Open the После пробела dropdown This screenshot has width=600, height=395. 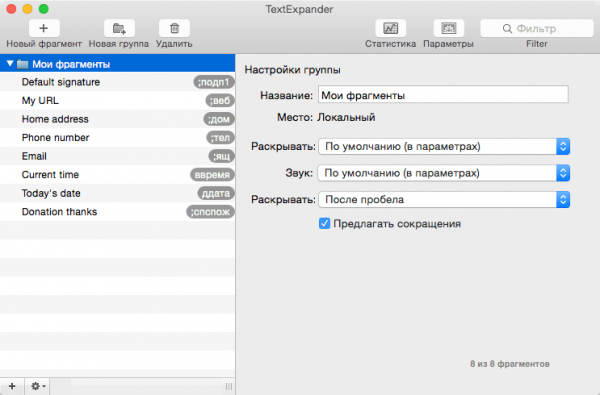click(444, 199)
